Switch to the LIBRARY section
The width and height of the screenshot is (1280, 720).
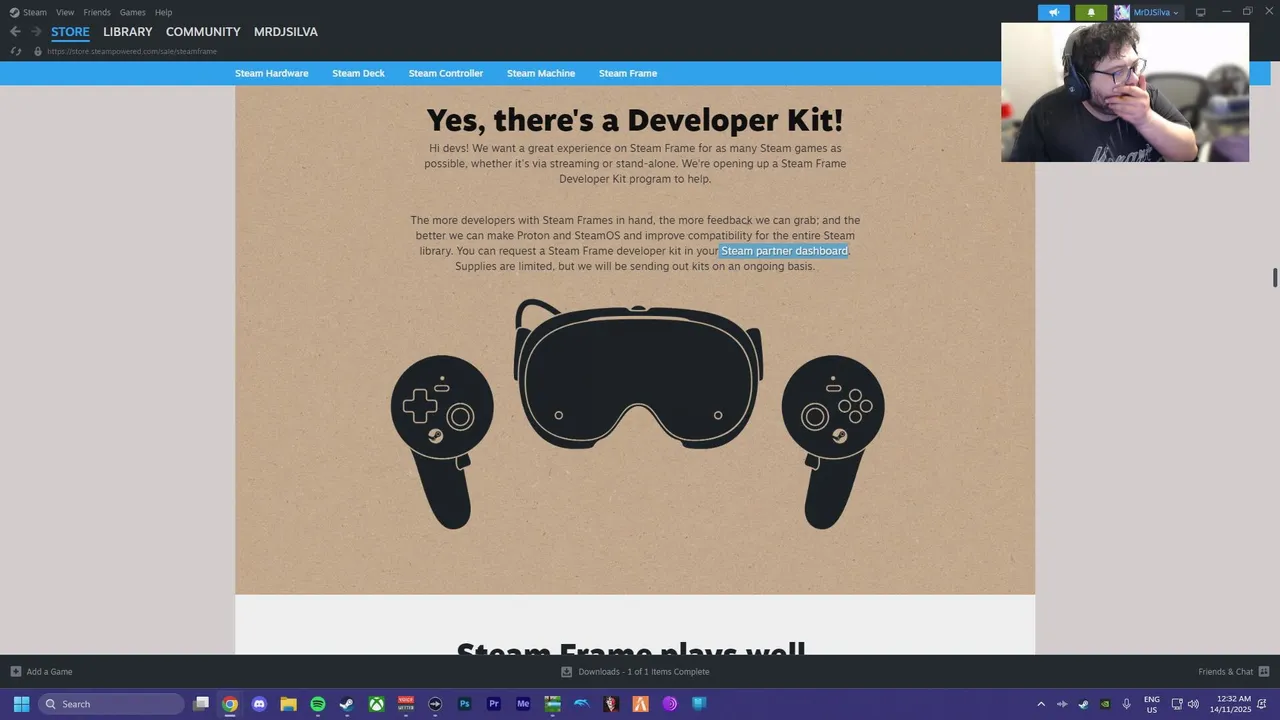coord(128,32)
